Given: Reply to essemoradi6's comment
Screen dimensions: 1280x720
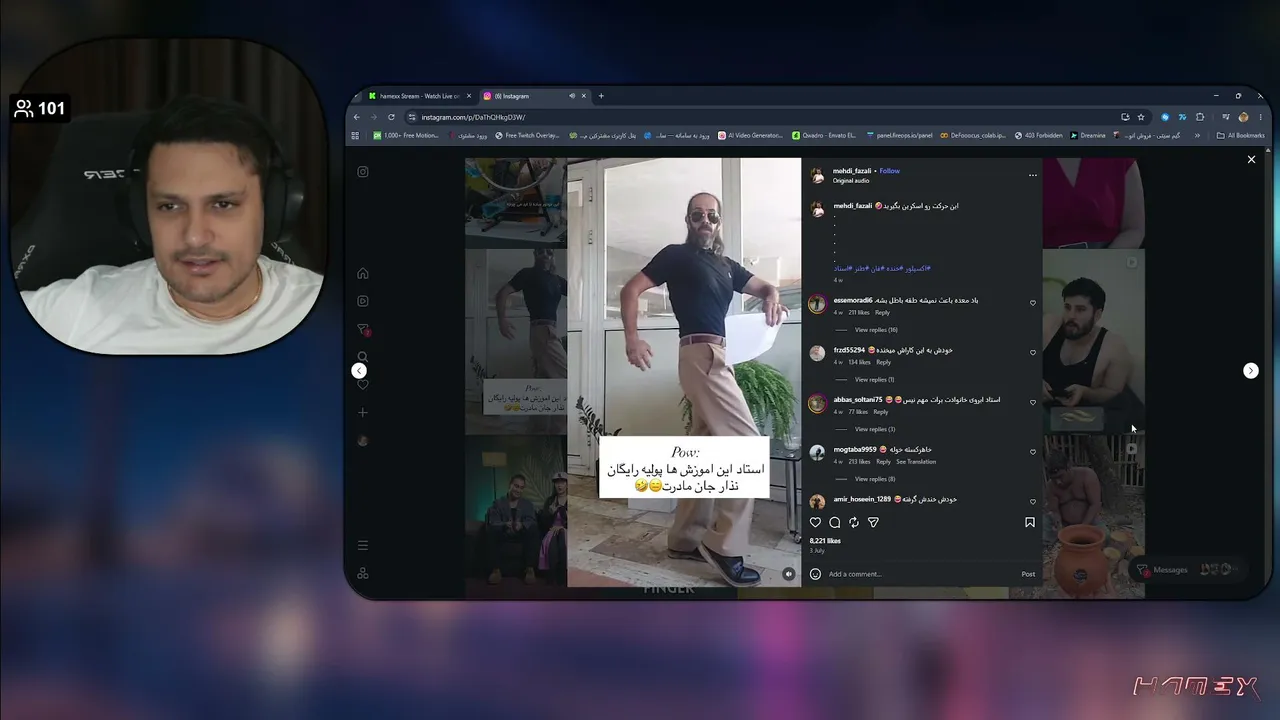Looking at the screenshot, I should click(882, 313).
